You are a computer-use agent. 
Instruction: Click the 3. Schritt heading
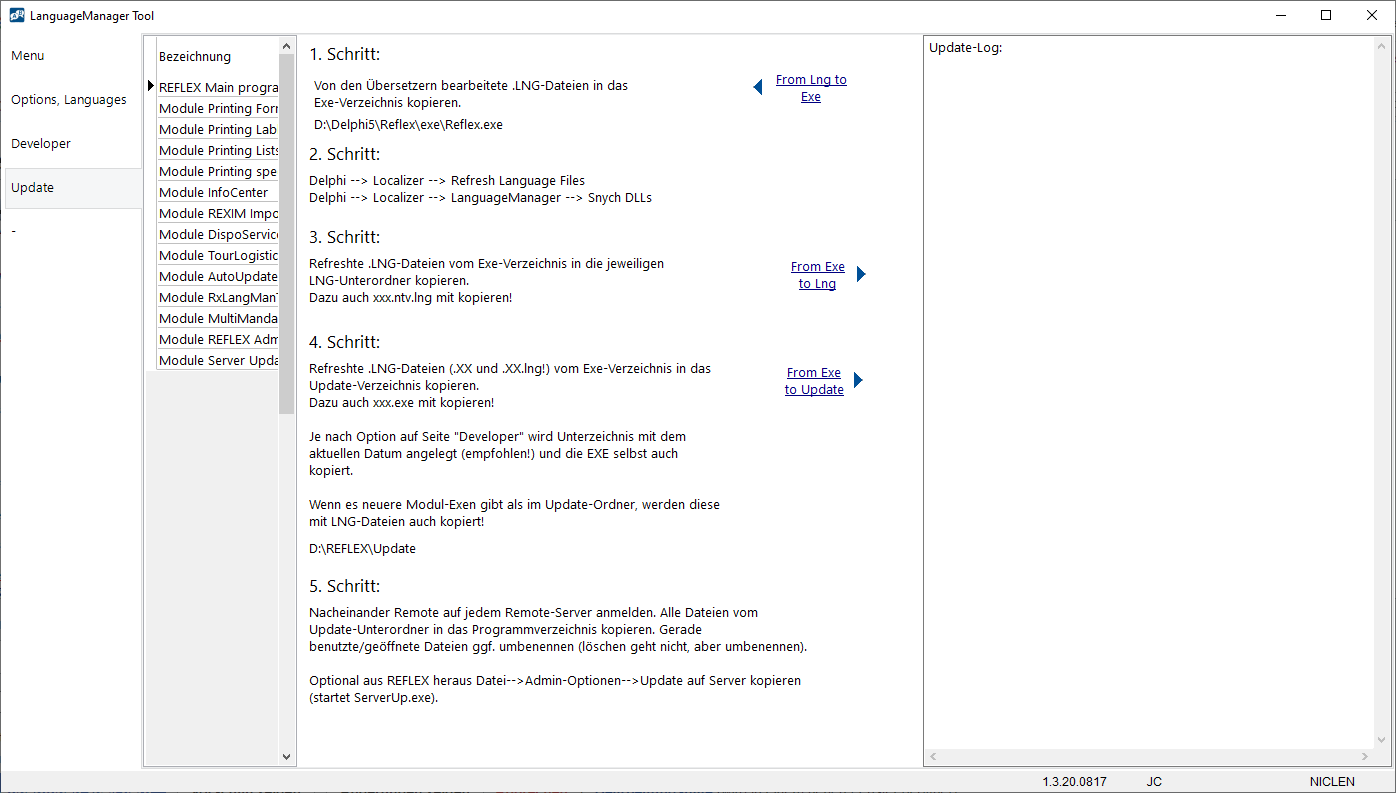(x=345, y=238)
